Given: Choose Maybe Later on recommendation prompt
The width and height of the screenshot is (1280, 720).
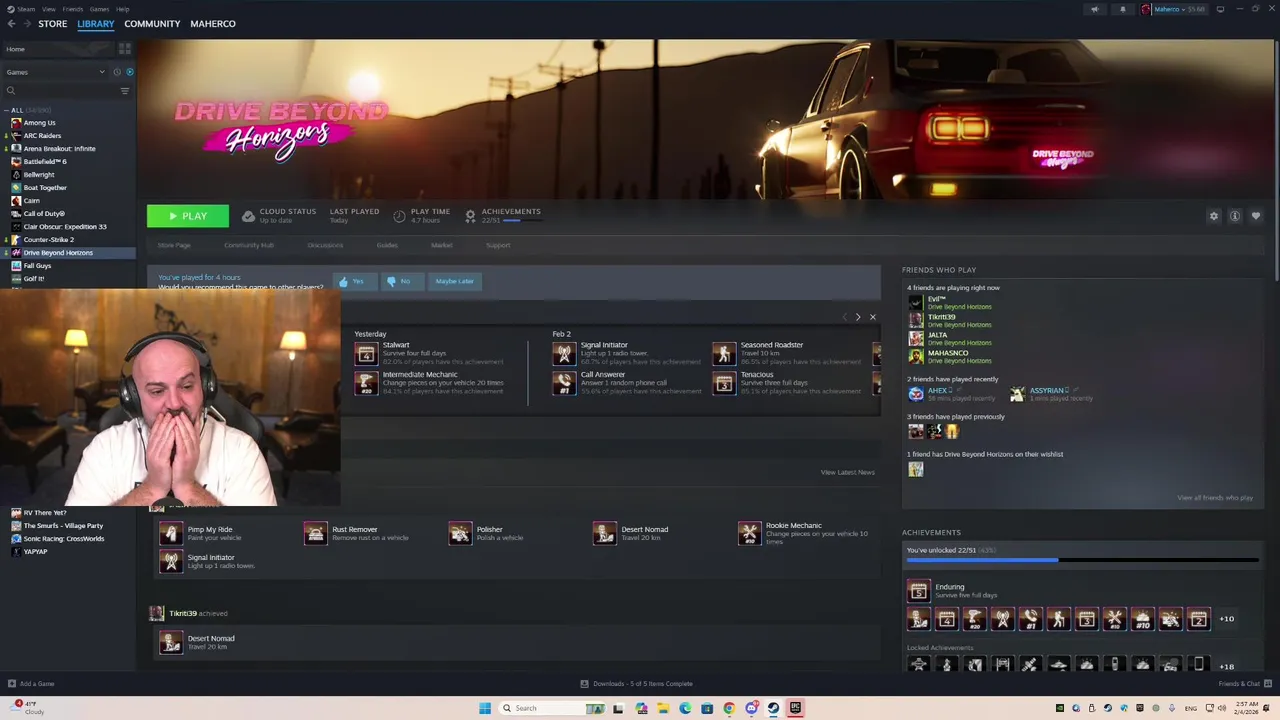Looking at the screenshot, I should tap(454, 282).
